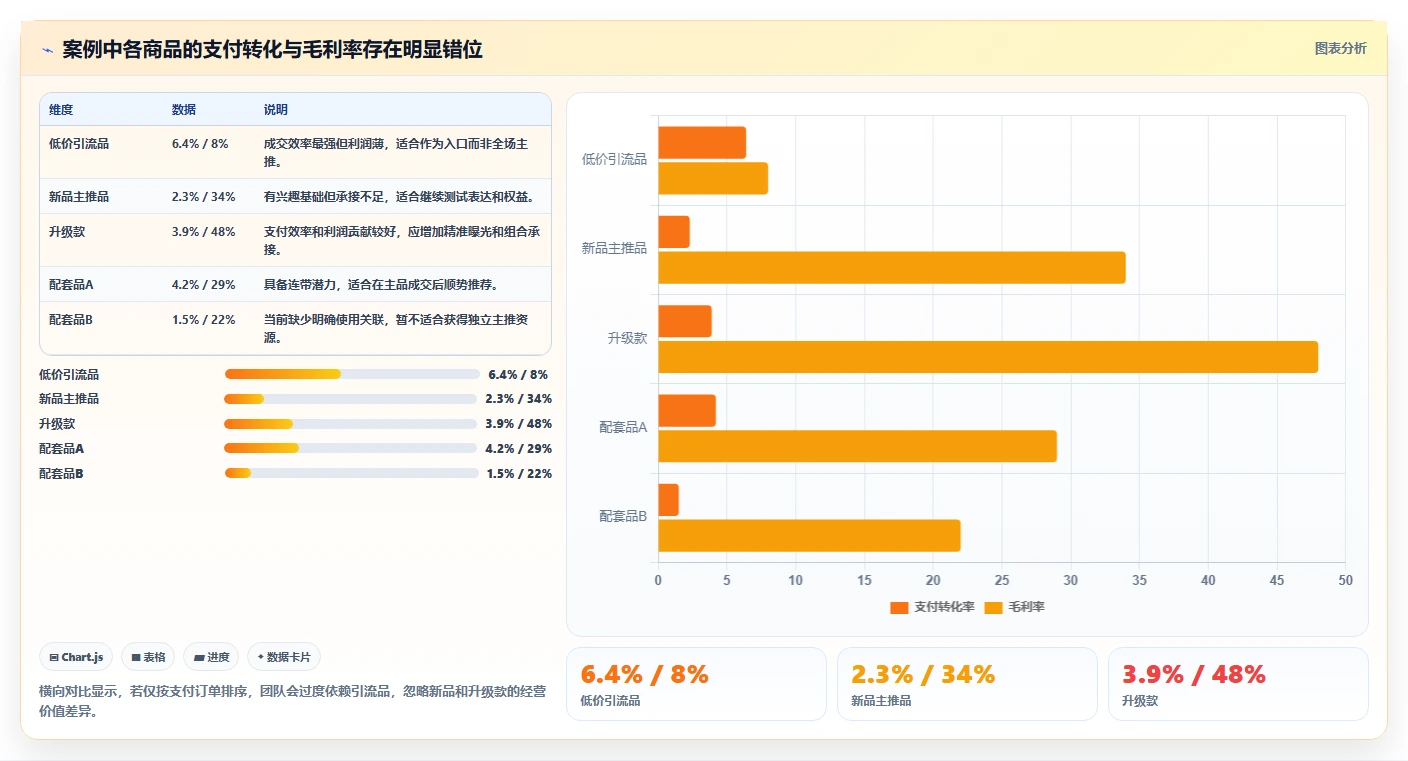Image resolution: width=1408 pixels, height=761 pixels.
Task: Select the 数据卡片 tag chip
Action: tap(284, 657)
